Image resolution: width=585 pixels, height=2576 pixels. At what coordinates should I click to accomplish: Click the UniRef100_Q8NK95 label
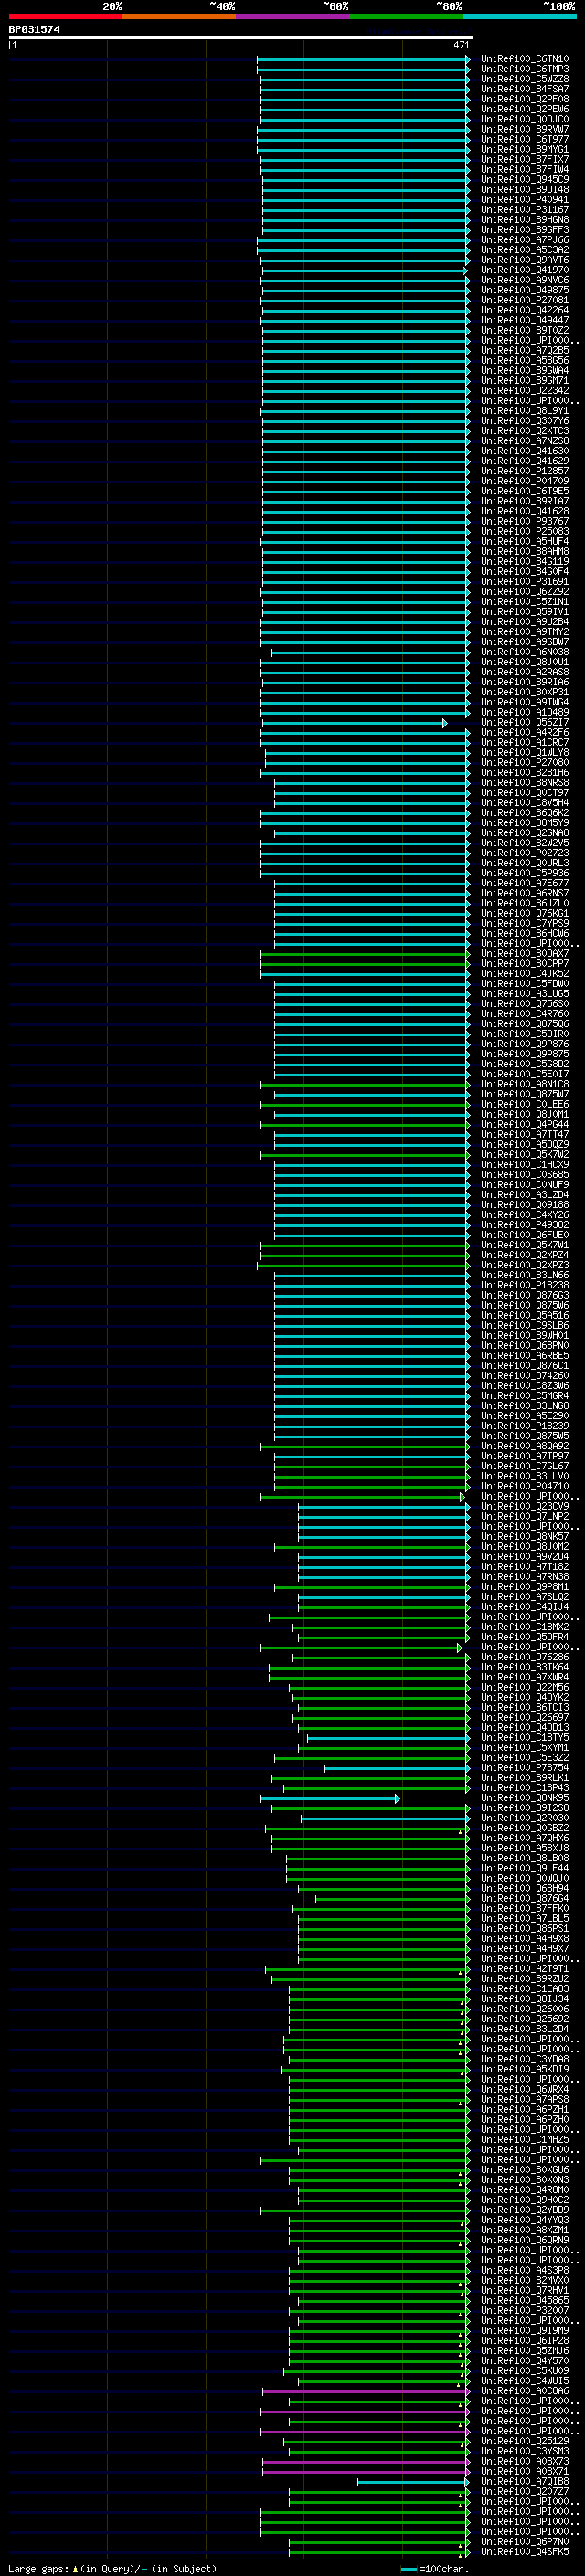pos(525,1799)
